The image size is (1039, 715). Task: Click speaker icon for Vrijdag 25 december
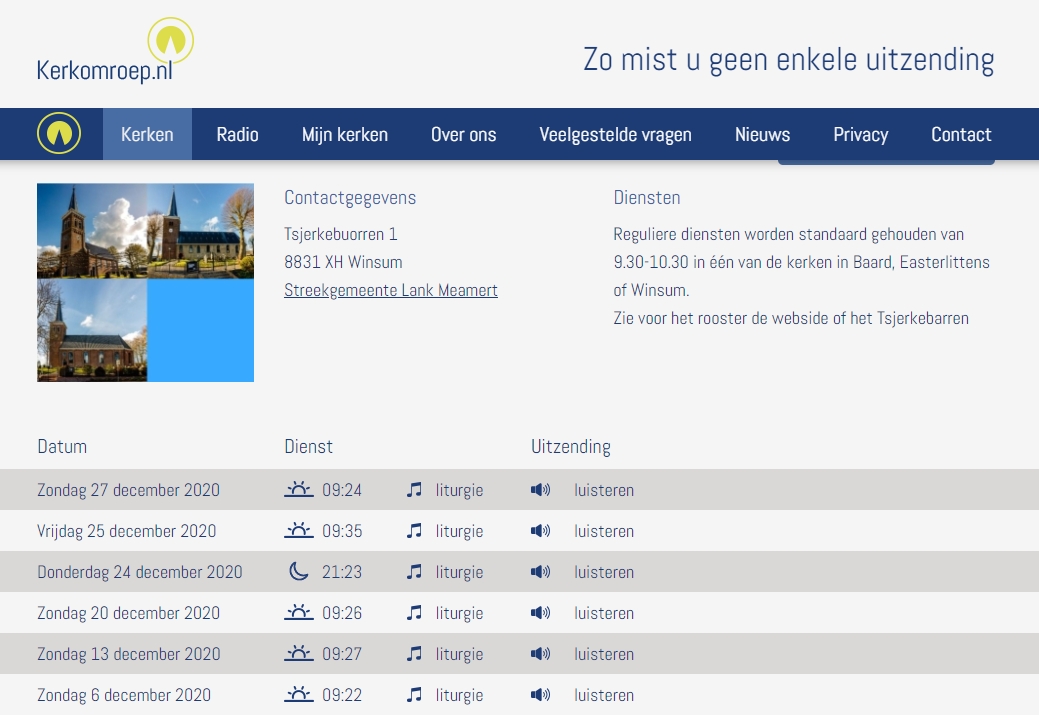[541, 531]
